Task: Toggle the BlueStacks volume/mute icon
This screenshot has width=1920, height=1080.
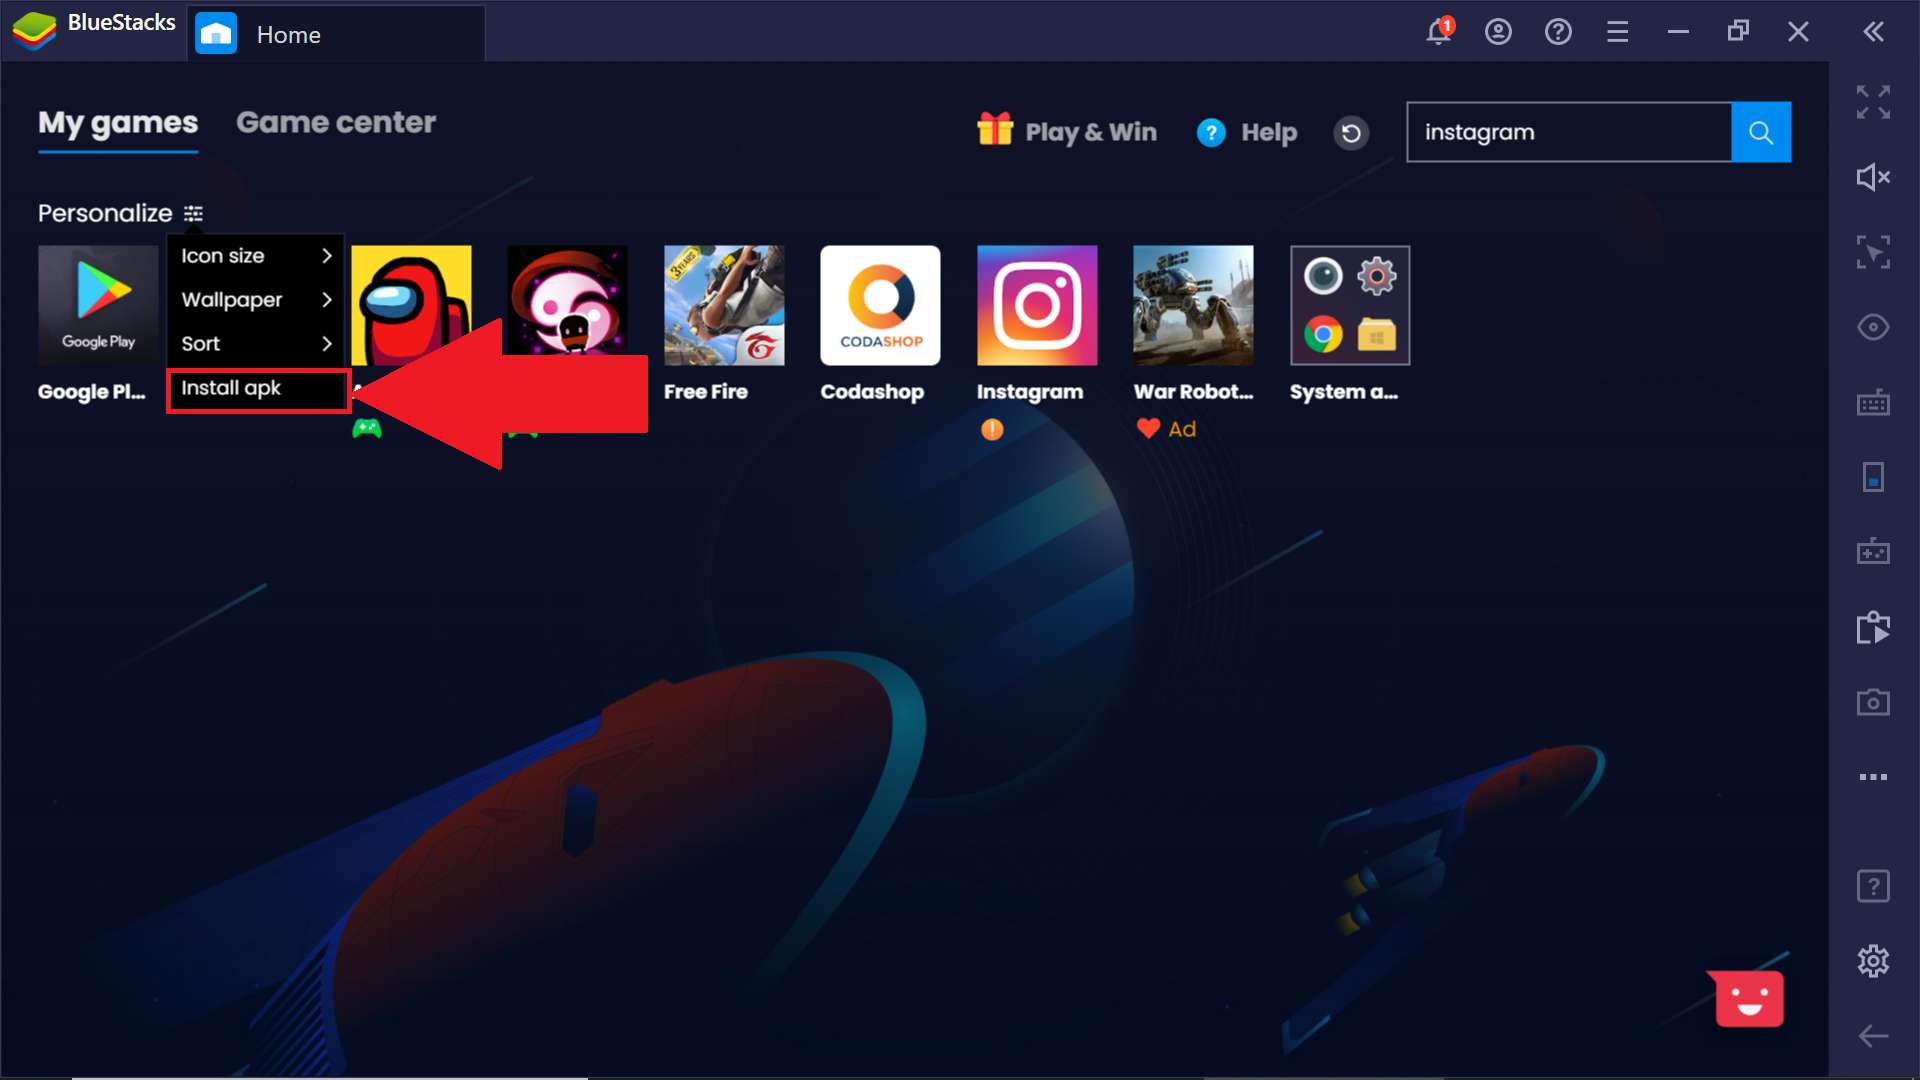Action: (1874, 177)
